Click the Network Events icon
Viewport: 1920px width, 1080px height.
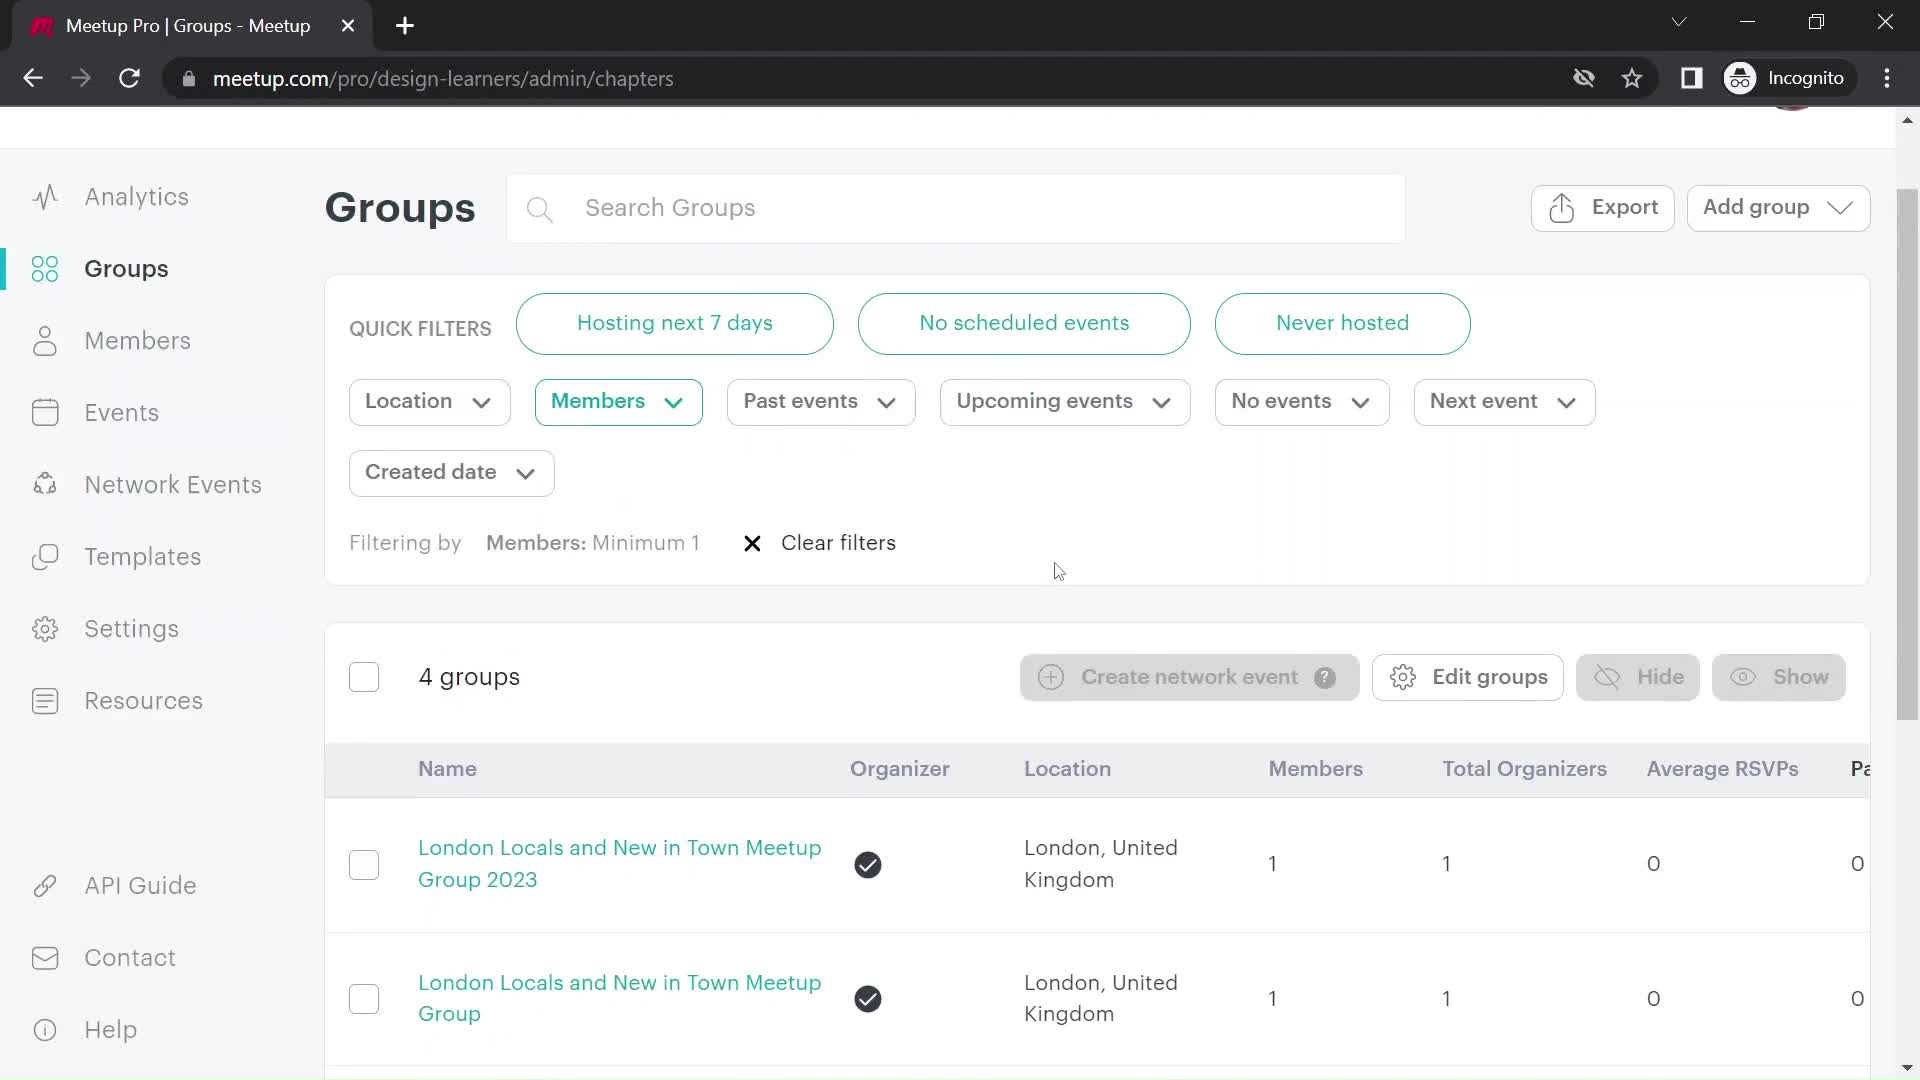[45, 485]
